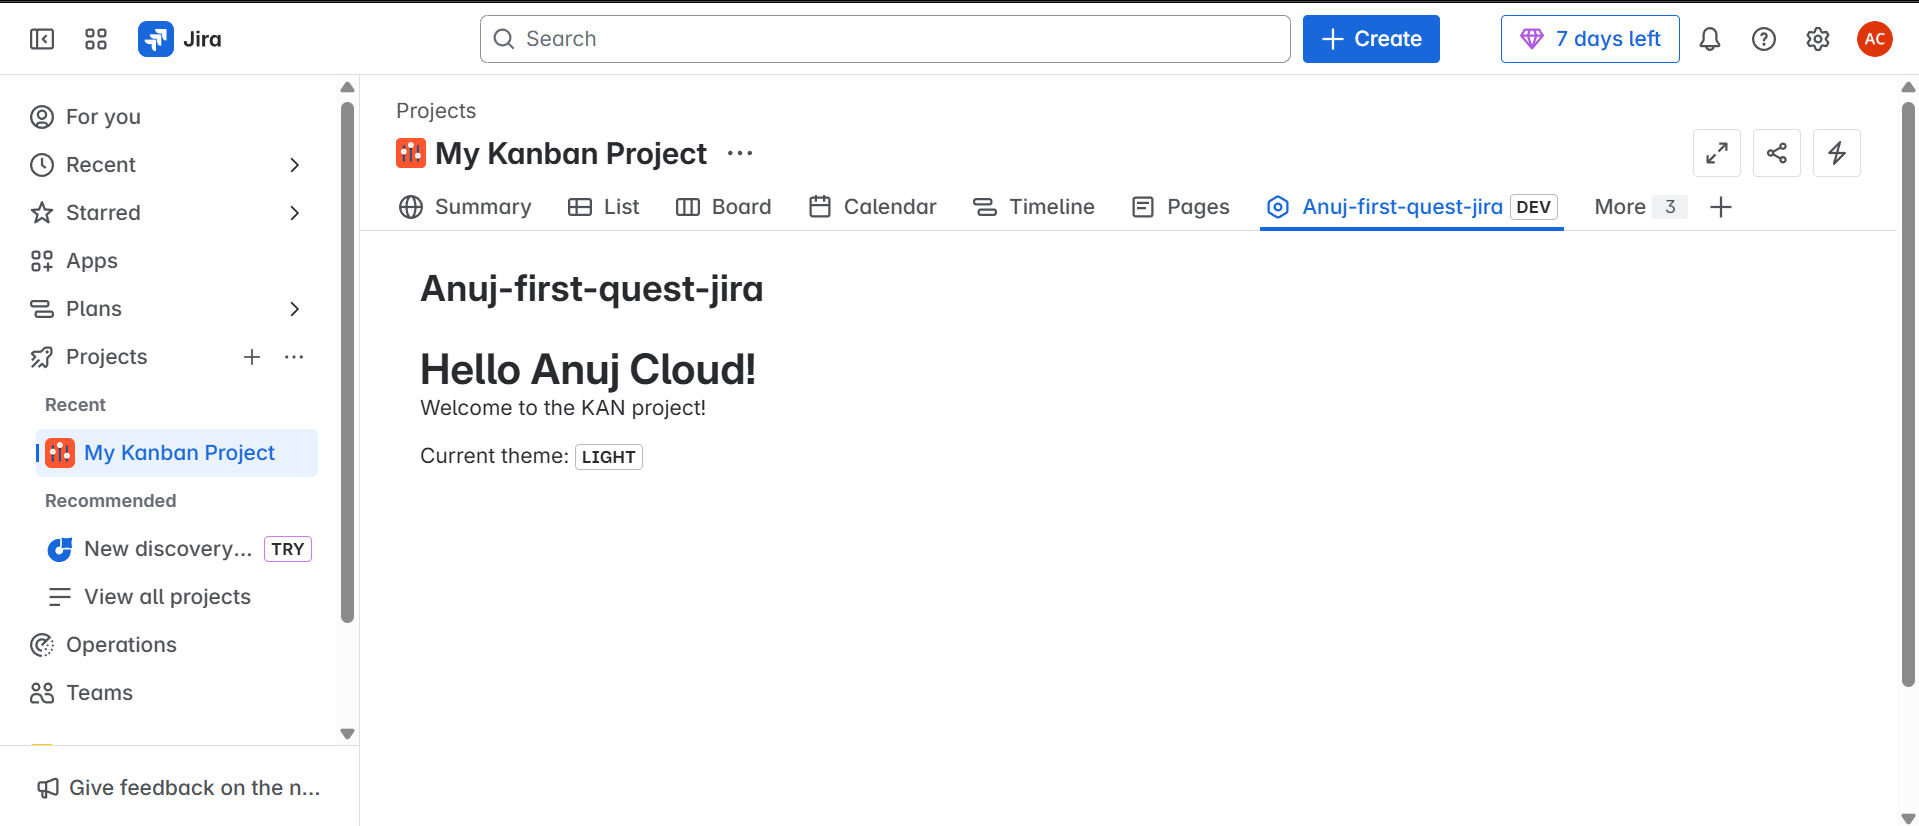1919x826 pixels.
Task: Open View all projects link
Action: click(167, 597)
